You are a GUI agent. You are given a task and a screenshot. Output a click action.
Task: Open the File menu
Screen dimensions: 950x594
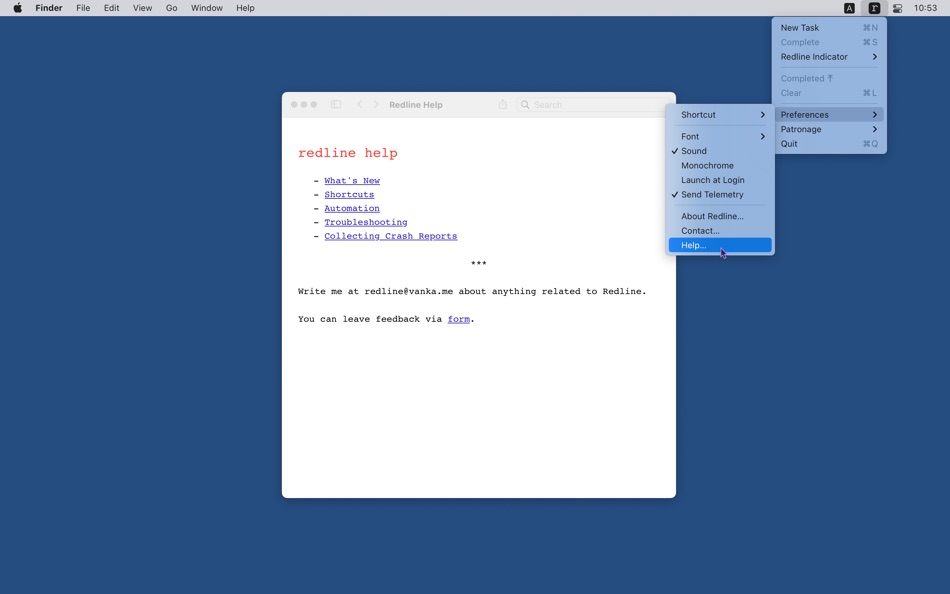[83, 8]
